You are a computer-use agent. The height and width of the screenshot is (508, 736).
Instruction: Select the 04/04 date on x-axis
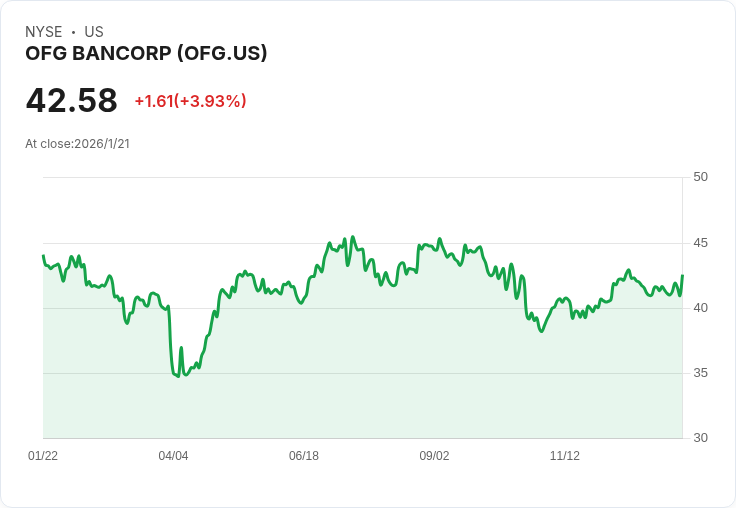(x=173, y=456)
